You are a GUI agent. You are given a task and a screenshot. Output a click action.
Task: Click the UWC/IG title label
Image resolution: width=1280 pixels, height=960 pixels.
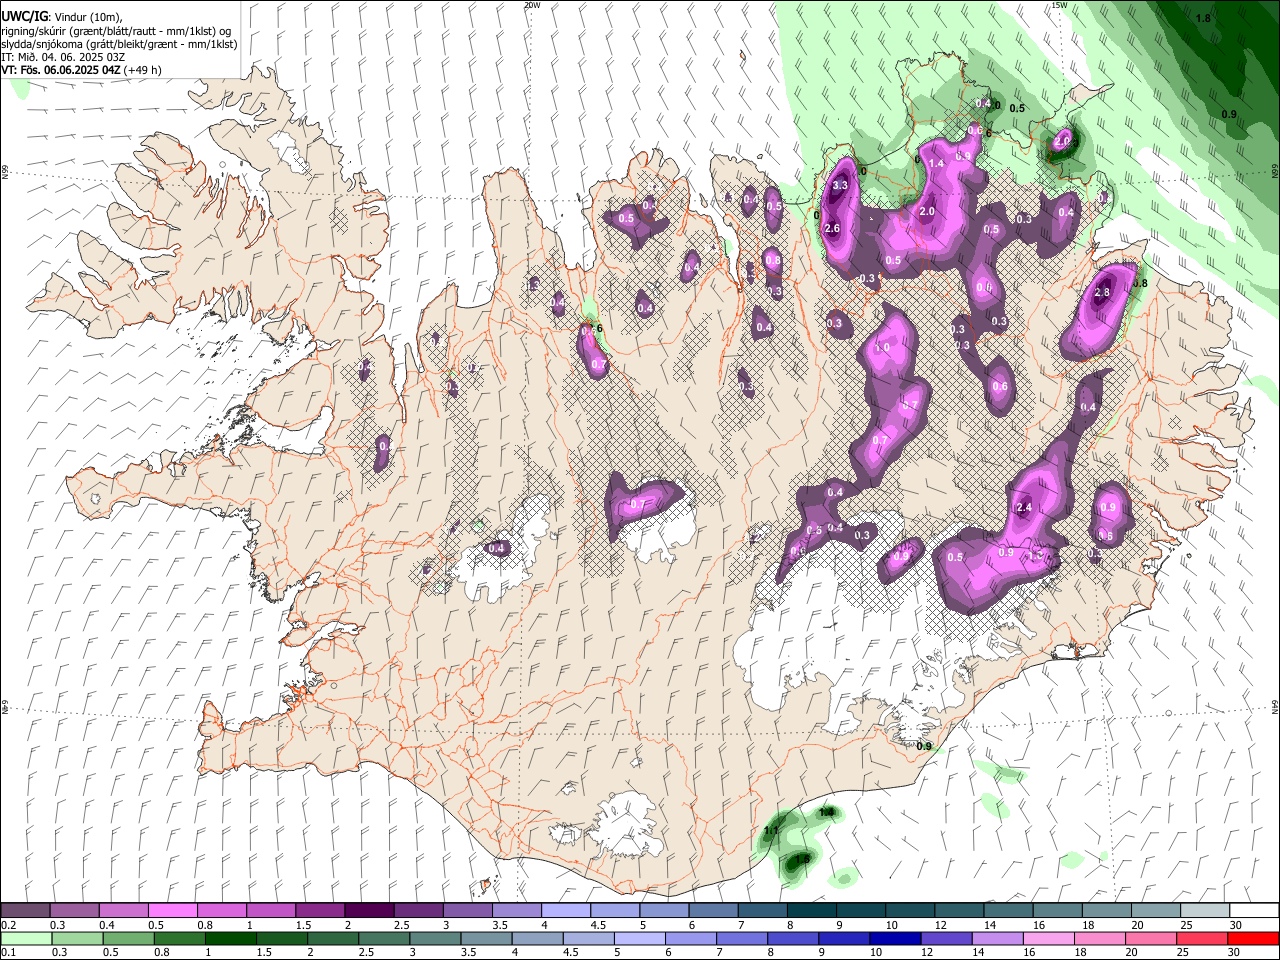click(24, 16)
